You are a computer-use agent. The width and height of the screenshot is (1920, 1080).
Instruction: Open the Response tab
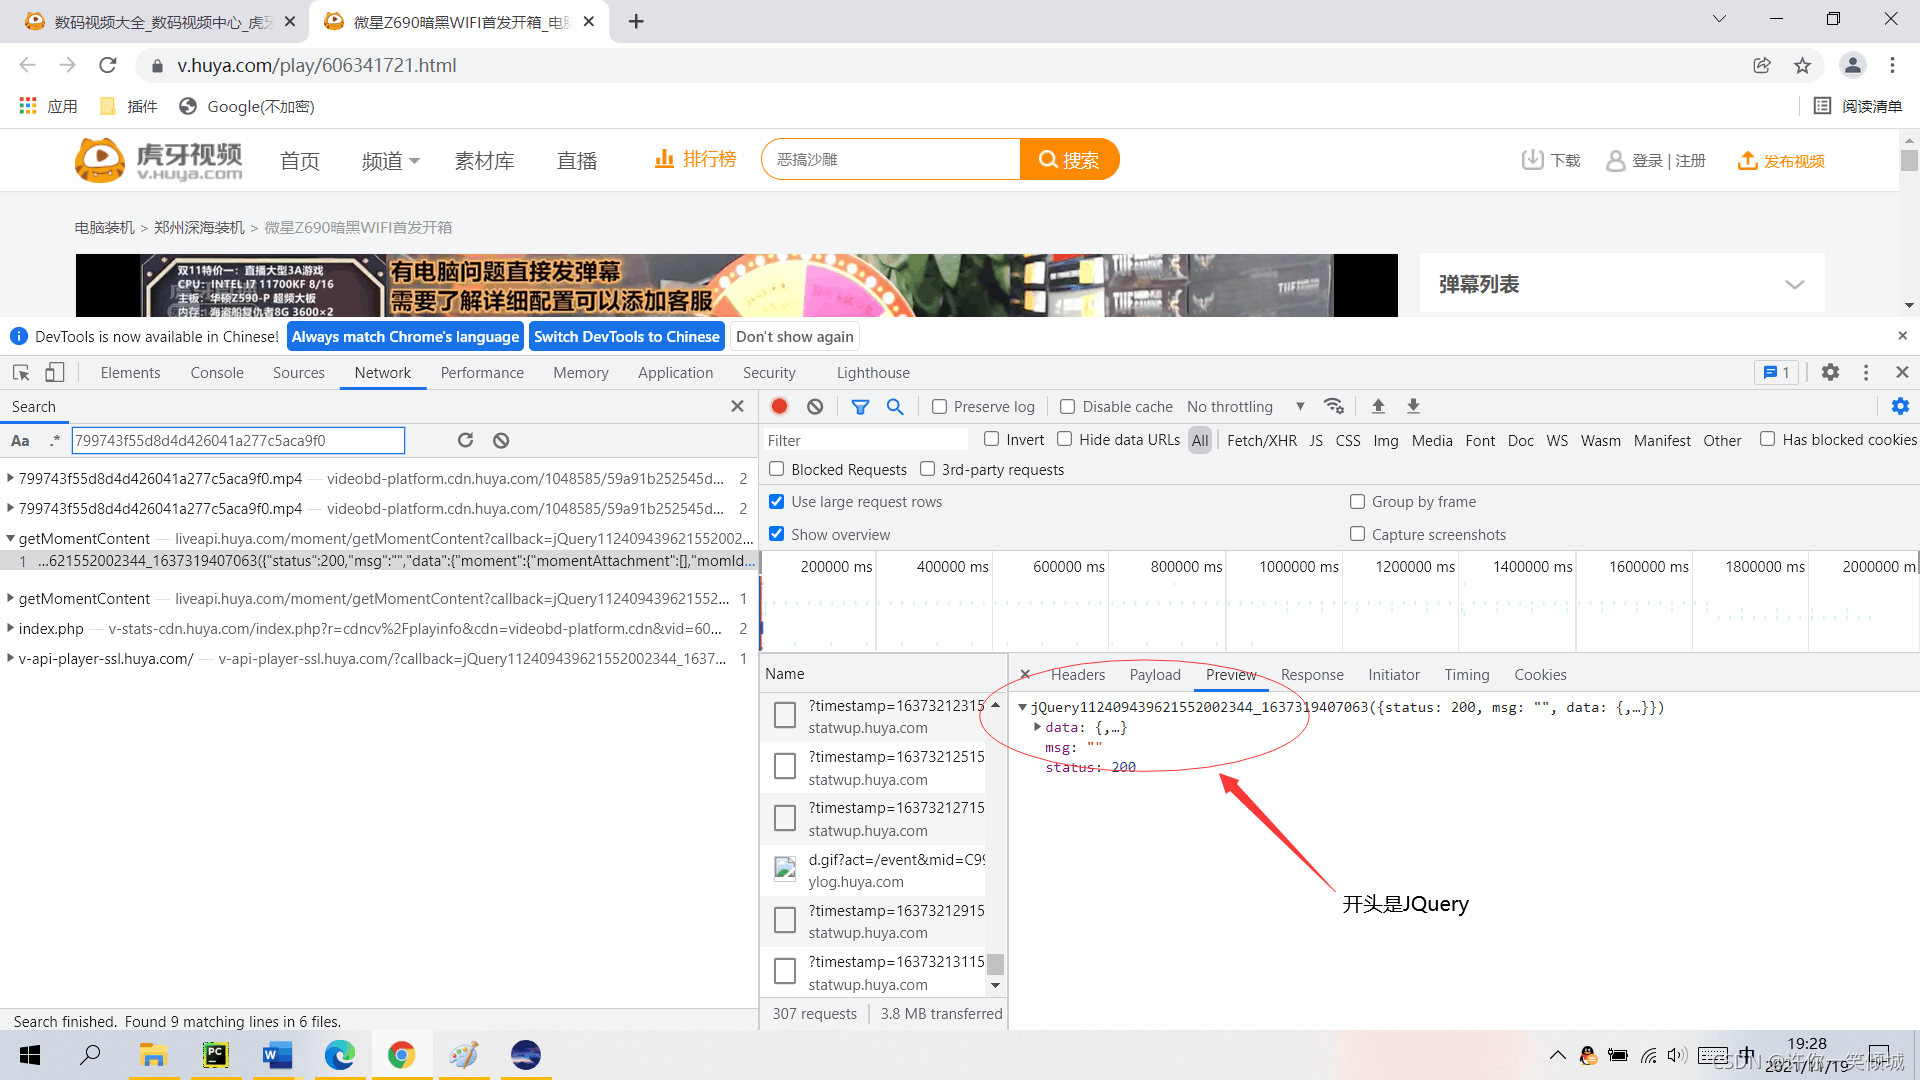tap(1312, 674)
